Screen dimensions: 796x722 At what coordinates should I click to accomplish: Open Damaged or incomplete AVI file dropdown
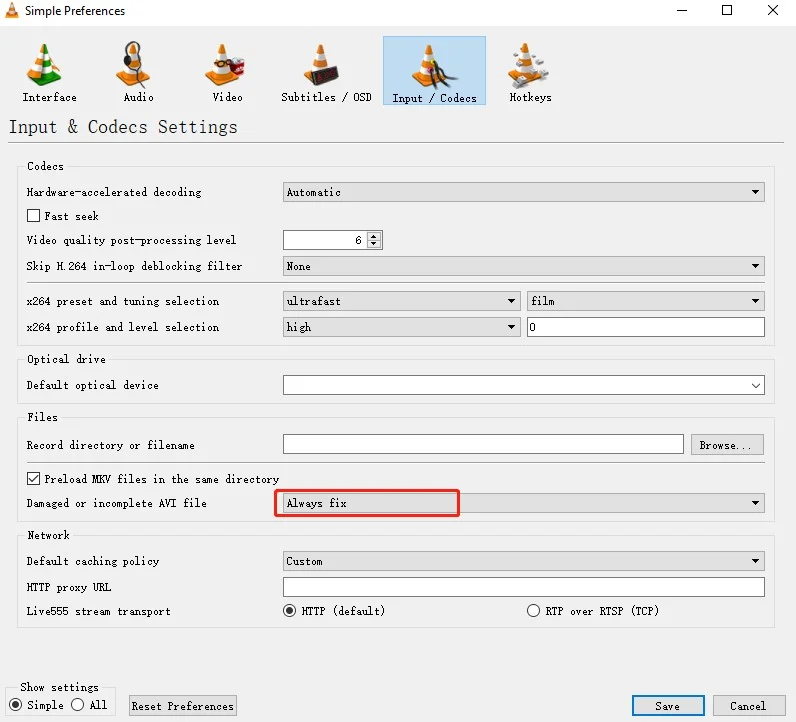pos(523,503)
